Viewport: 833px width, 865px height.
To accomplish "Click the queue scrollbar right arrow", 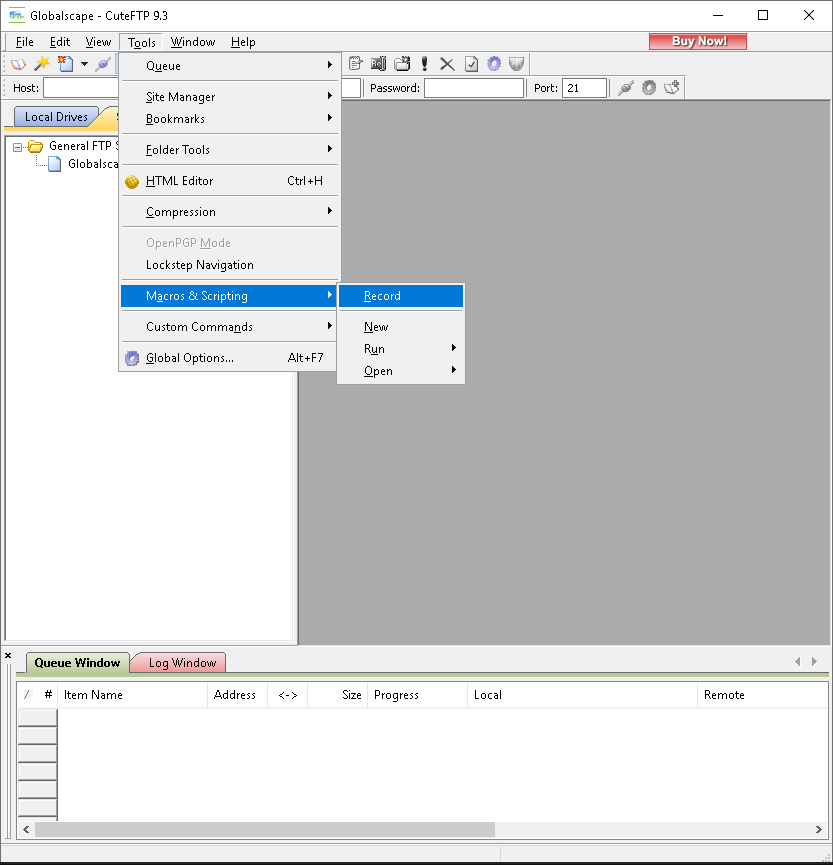I will (819, 829).
